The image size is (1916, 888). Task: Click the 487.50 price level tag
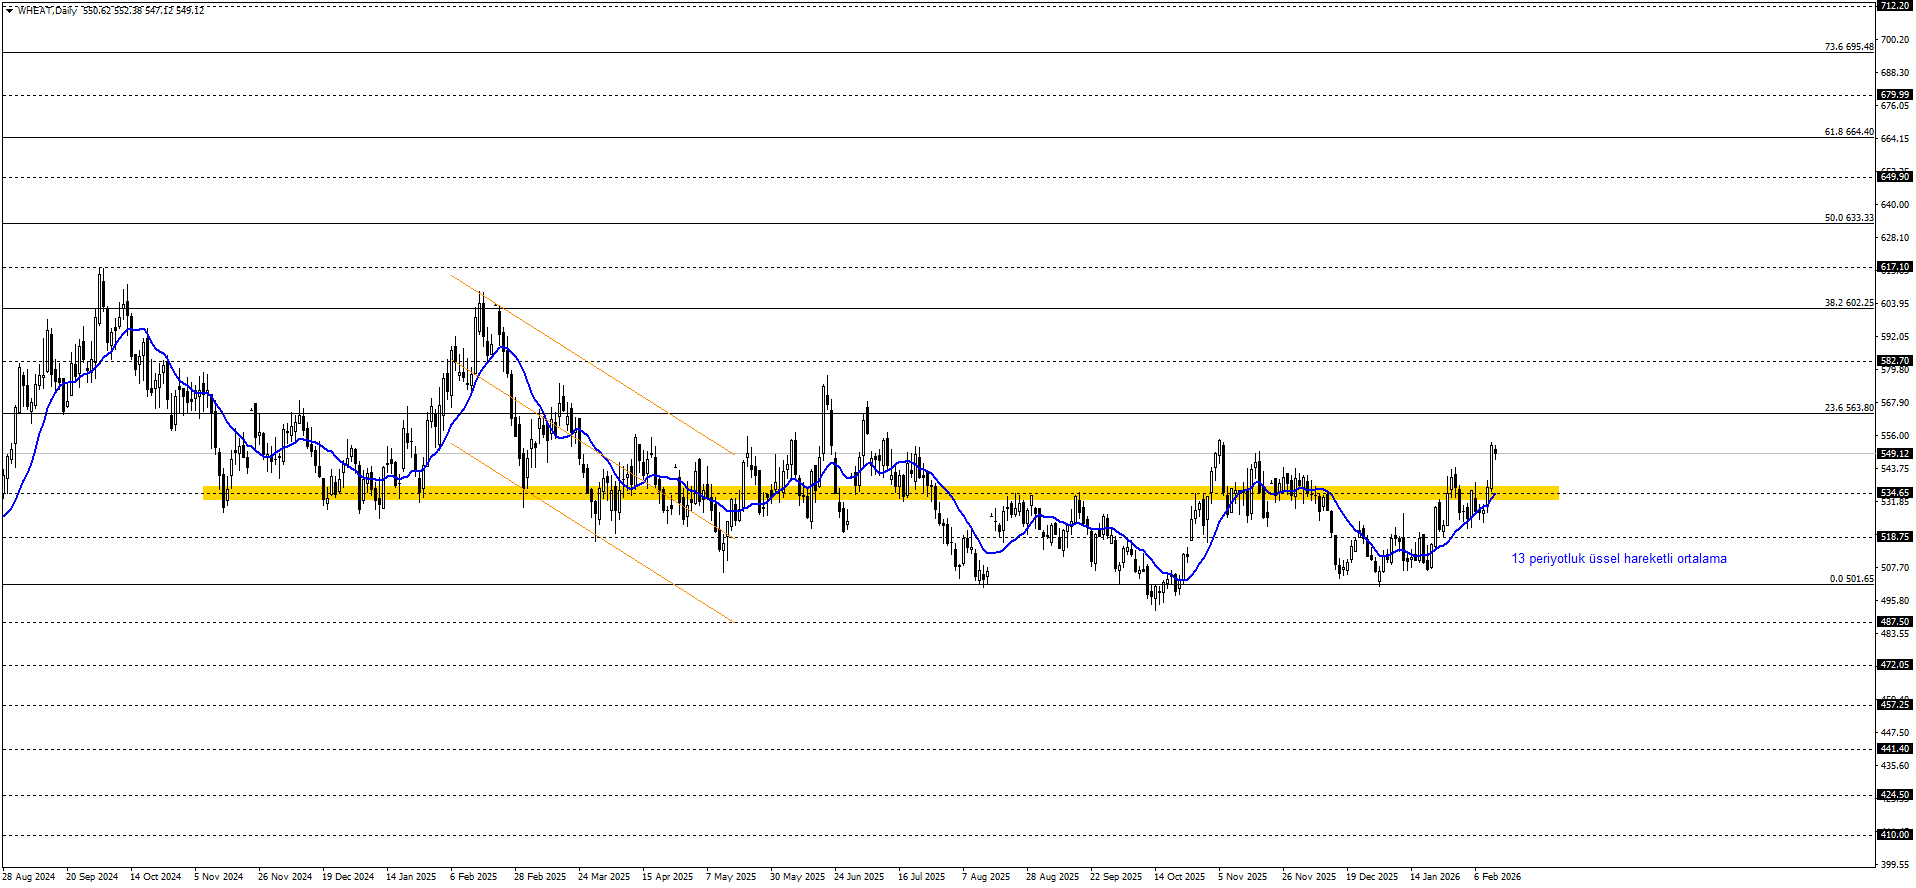point(1895,622)
